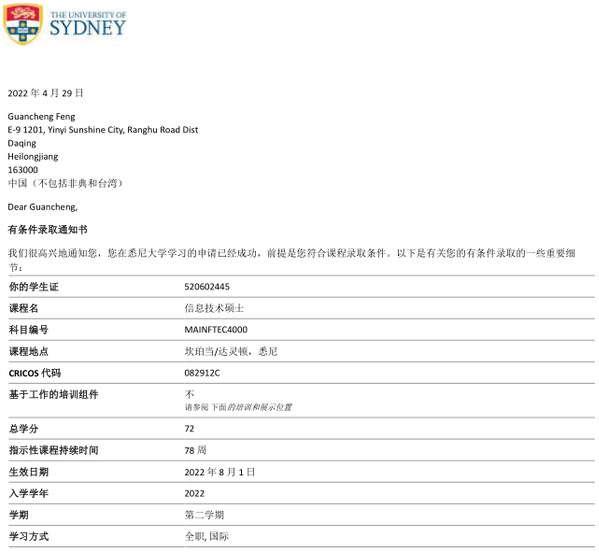Click the 入学学年 row label
Screen dimensions: 599x552
(29, 494)
